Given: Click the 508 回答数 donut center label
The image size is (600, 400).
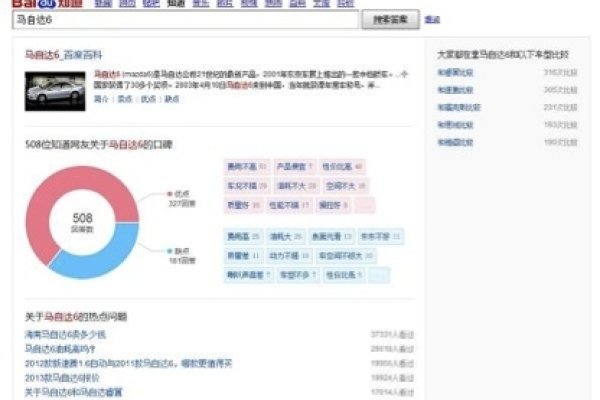Looking at the screenshot, I should (82, 222).
